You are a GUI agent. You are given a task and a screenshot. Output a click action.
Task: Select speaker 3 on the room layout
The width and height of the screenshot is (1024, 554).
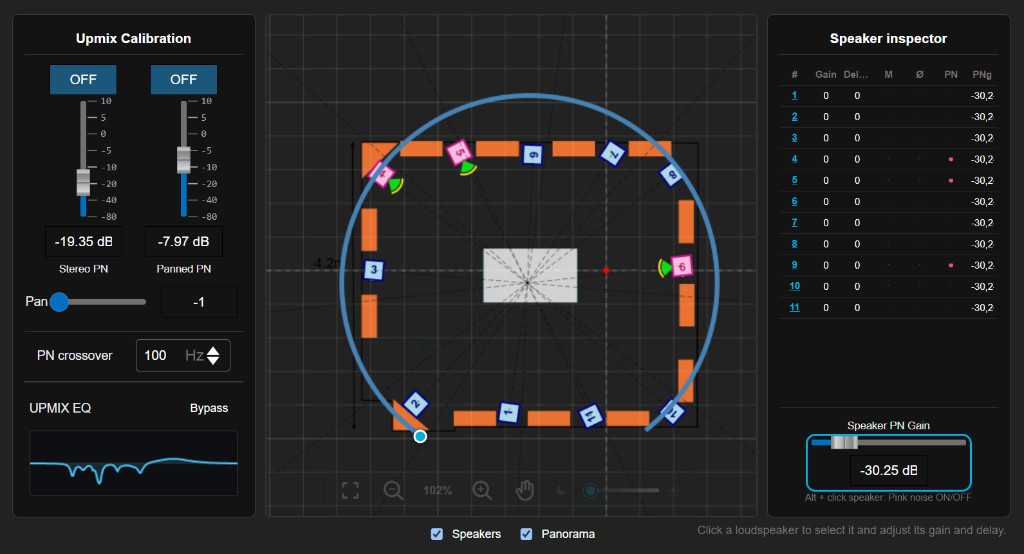coord(374,269)
